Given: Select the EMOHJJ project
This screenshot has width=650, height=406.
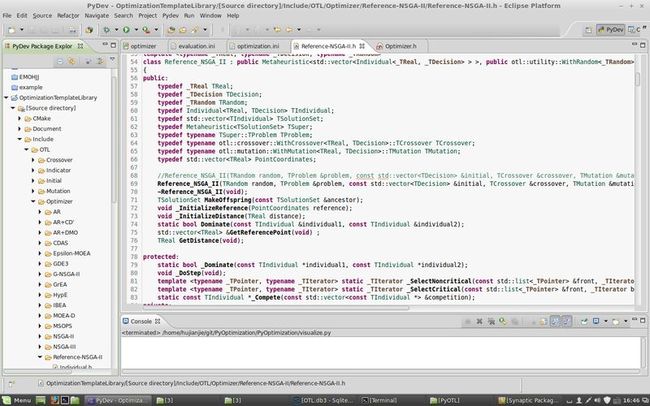Looking at the screenshot, I should point(29,77).
